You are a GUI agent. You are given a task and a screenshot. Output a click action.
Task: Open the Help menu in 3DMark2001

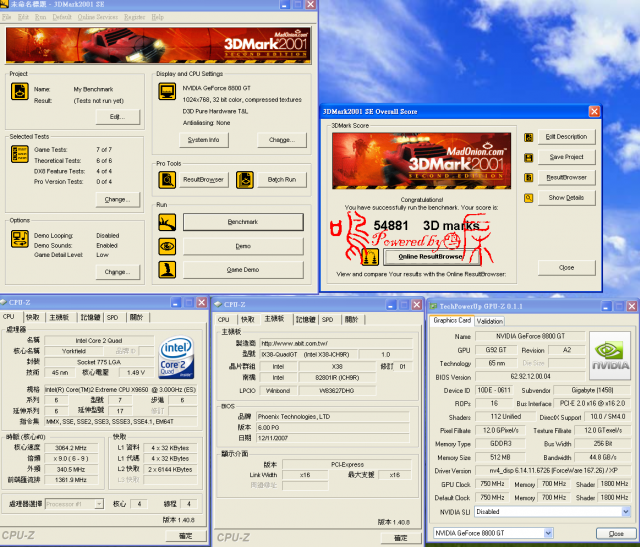pos(158,17)
